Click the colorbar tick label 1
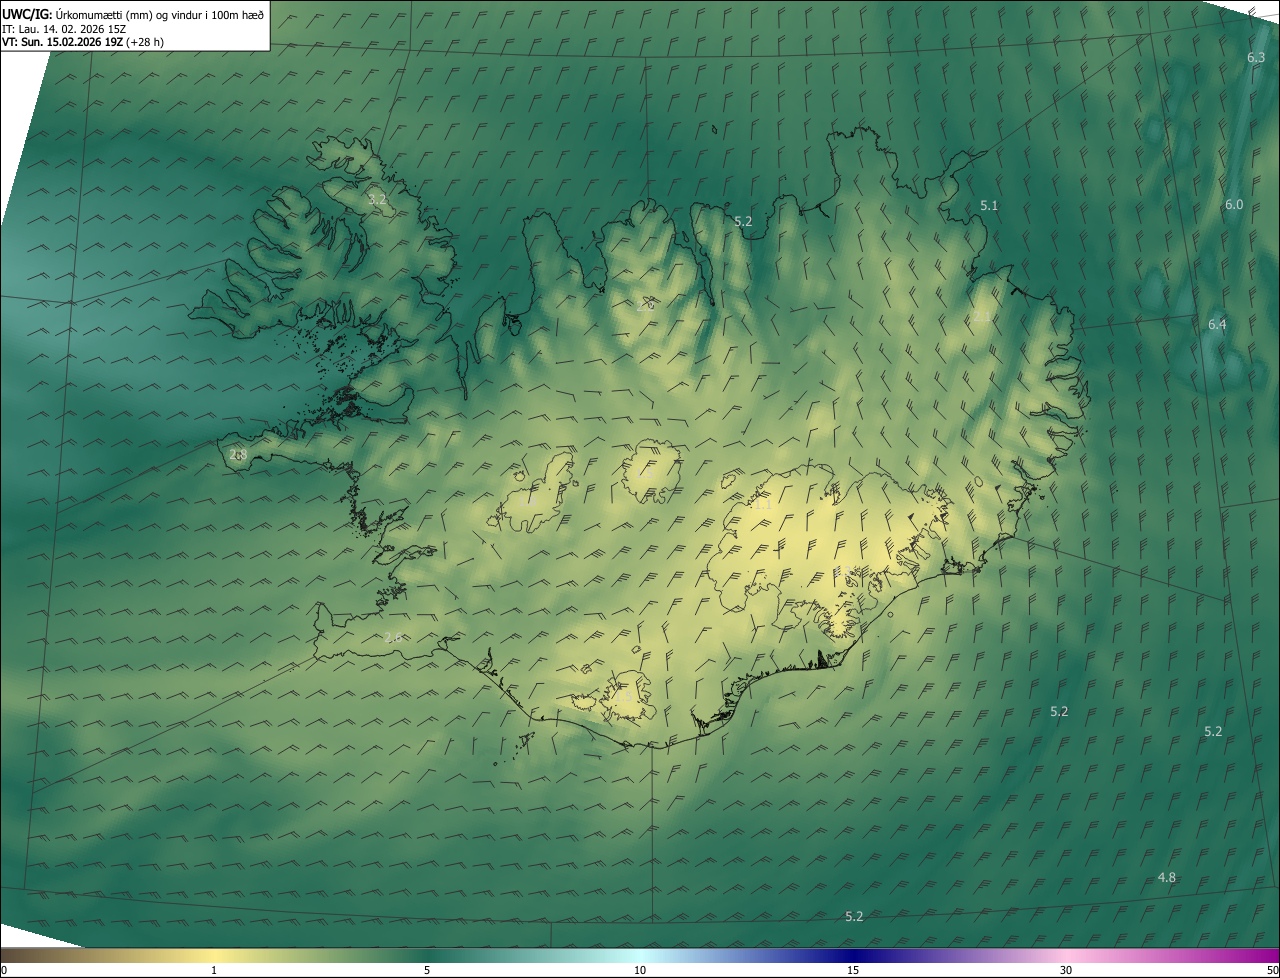The width and height of the screenshot is (1280, 978). [214, 970]
